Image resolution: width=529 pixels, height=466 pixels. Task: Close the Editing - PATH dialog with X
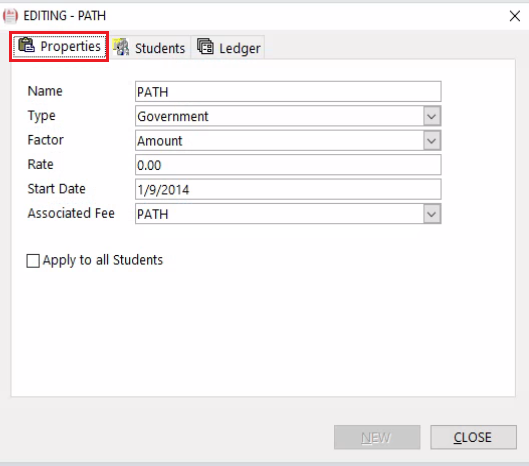514,16
